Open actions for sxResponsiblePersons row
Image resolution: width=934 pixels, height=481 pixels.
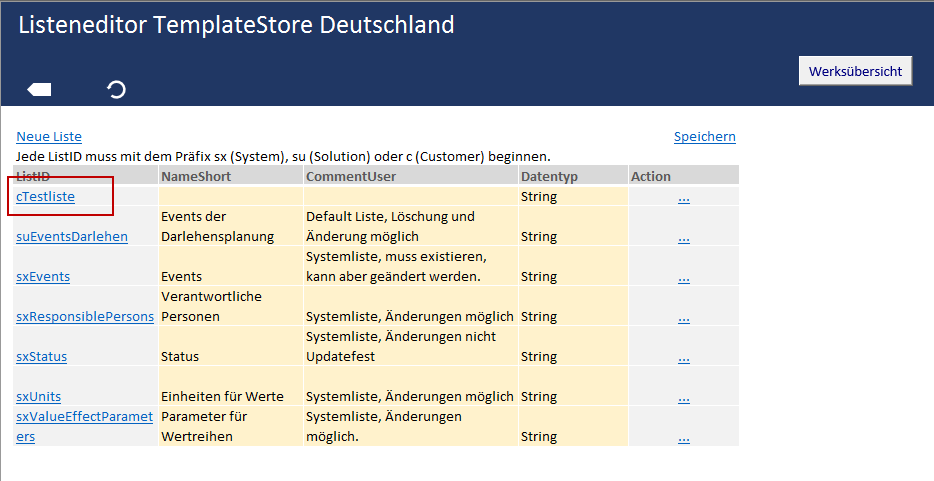coord(684,317)
